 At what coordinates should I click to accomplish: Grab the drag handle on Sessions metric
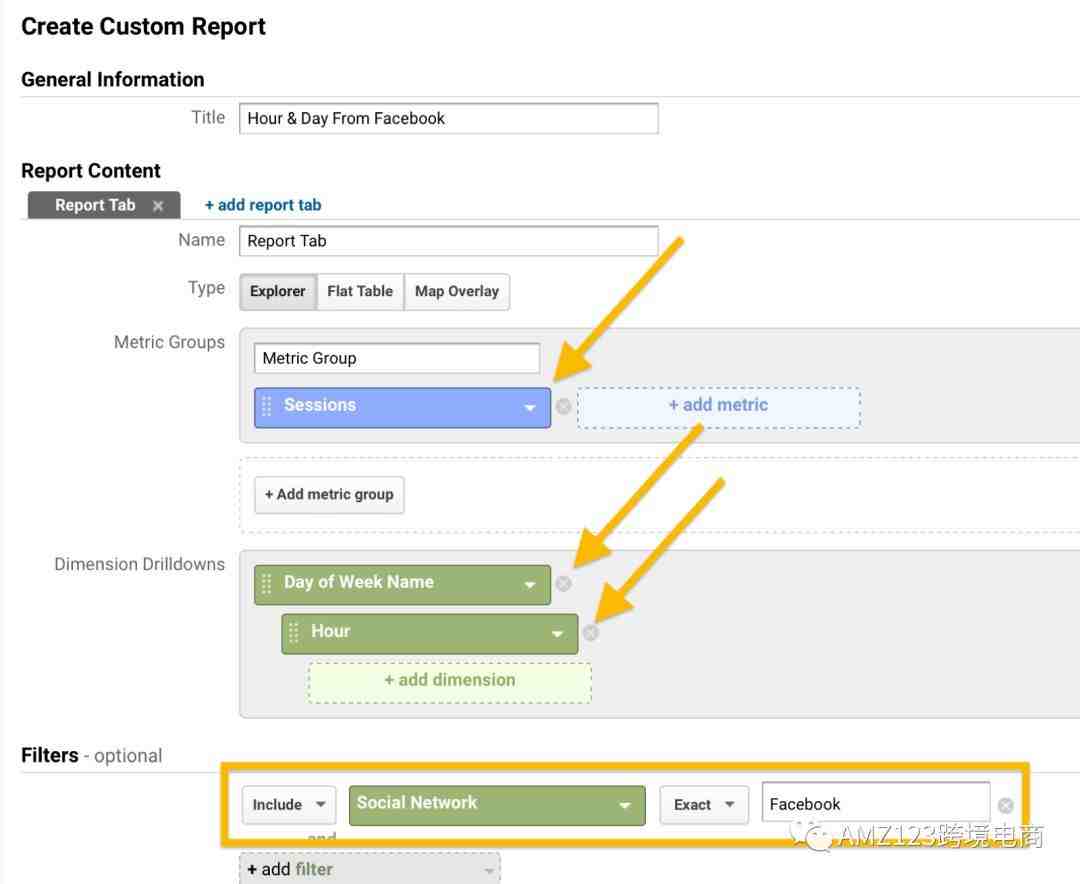tap(267, 407)
